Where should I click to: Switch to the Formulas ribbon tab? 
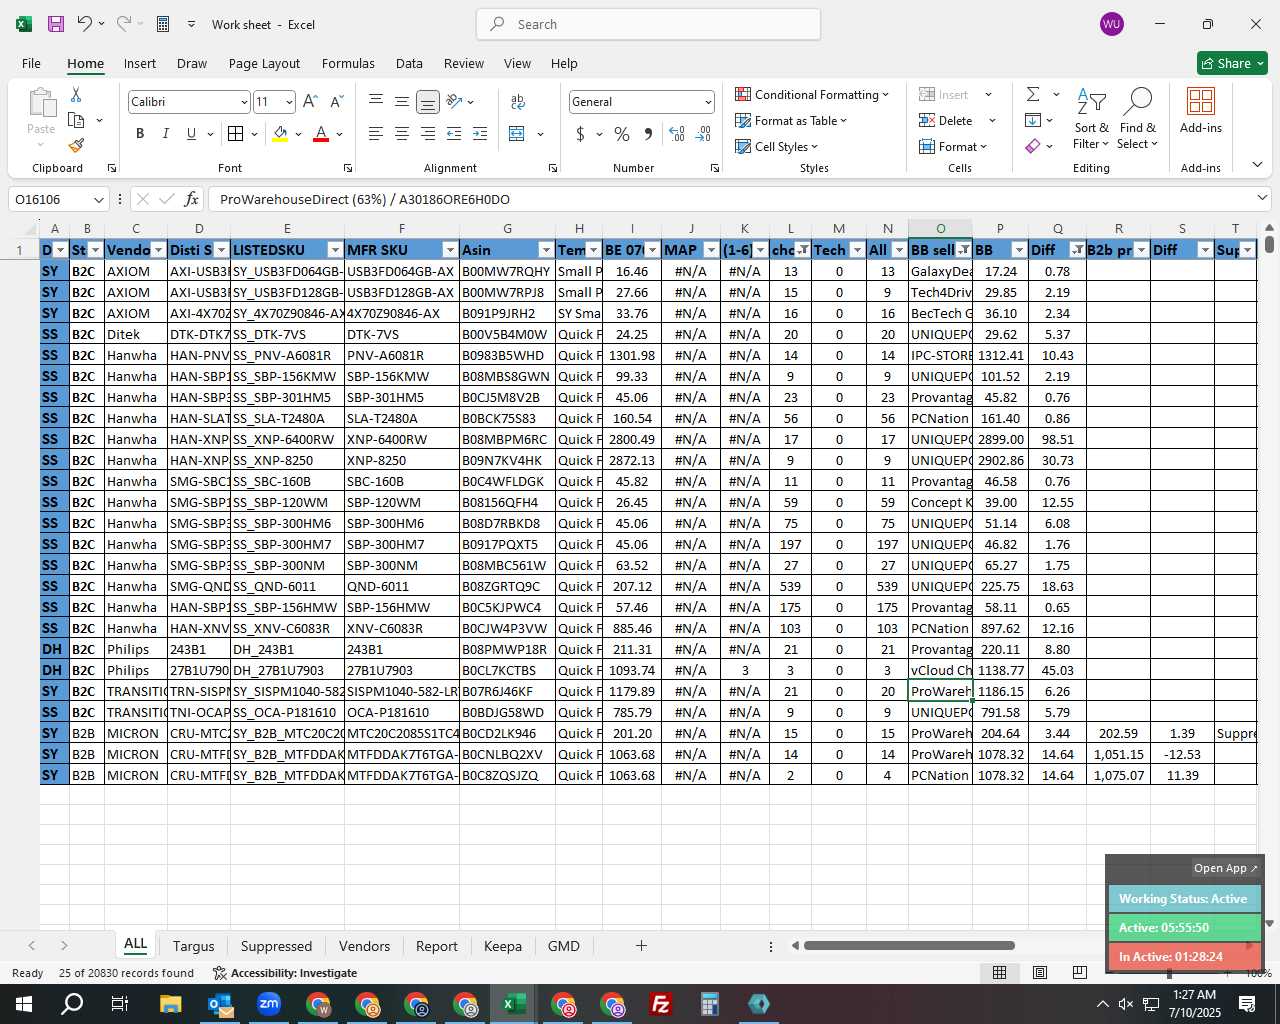click(348, 63)
